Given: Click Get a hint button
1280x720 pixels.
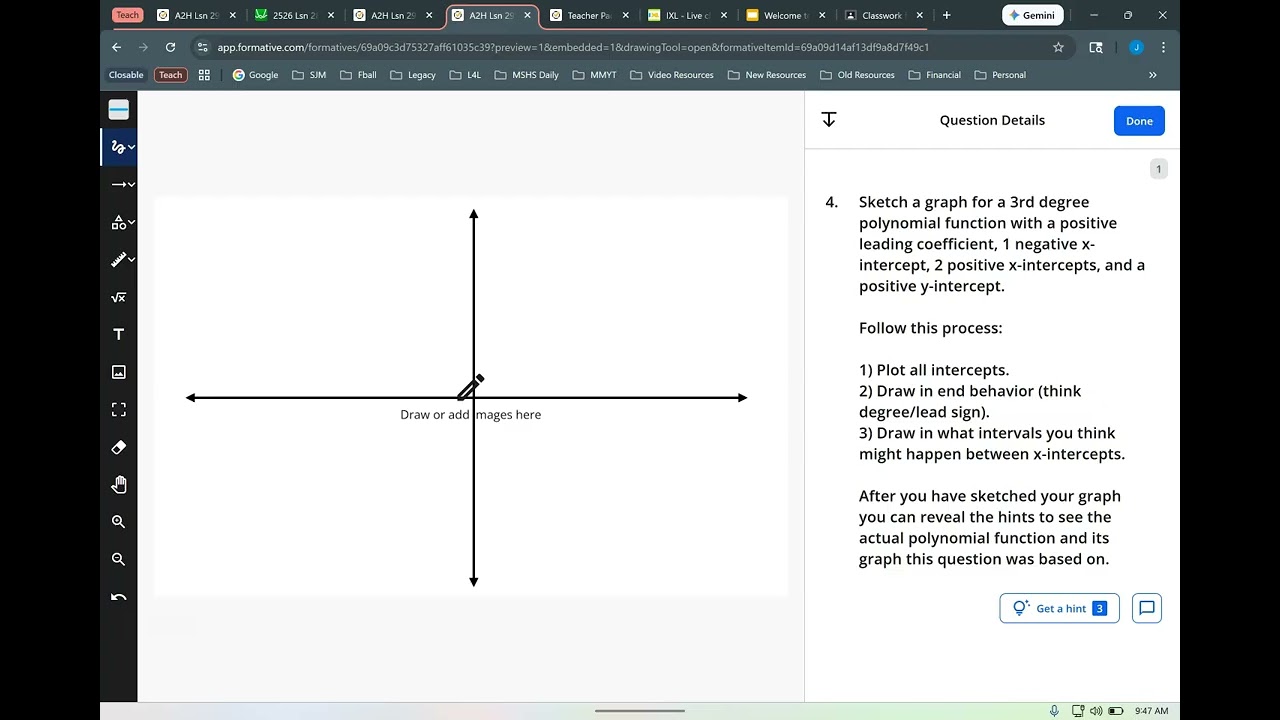Looking at the screenshot, I should point(1059,608).
